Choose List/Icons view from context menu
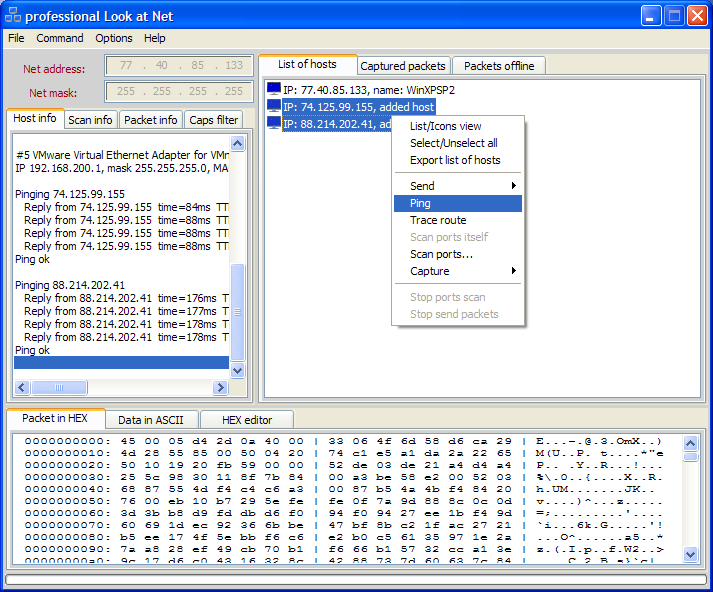The image size is (713, 592). point(458,126)
